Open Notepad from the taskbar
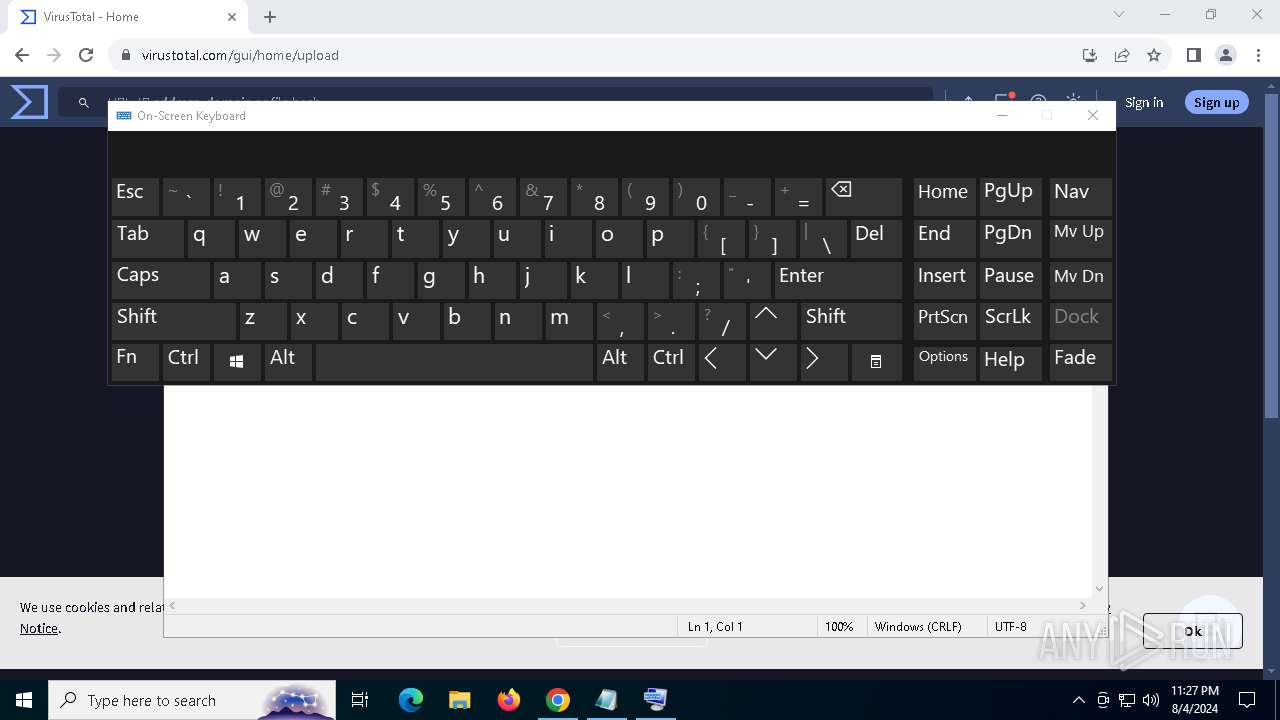1280x720 pixels. [607, 700]
